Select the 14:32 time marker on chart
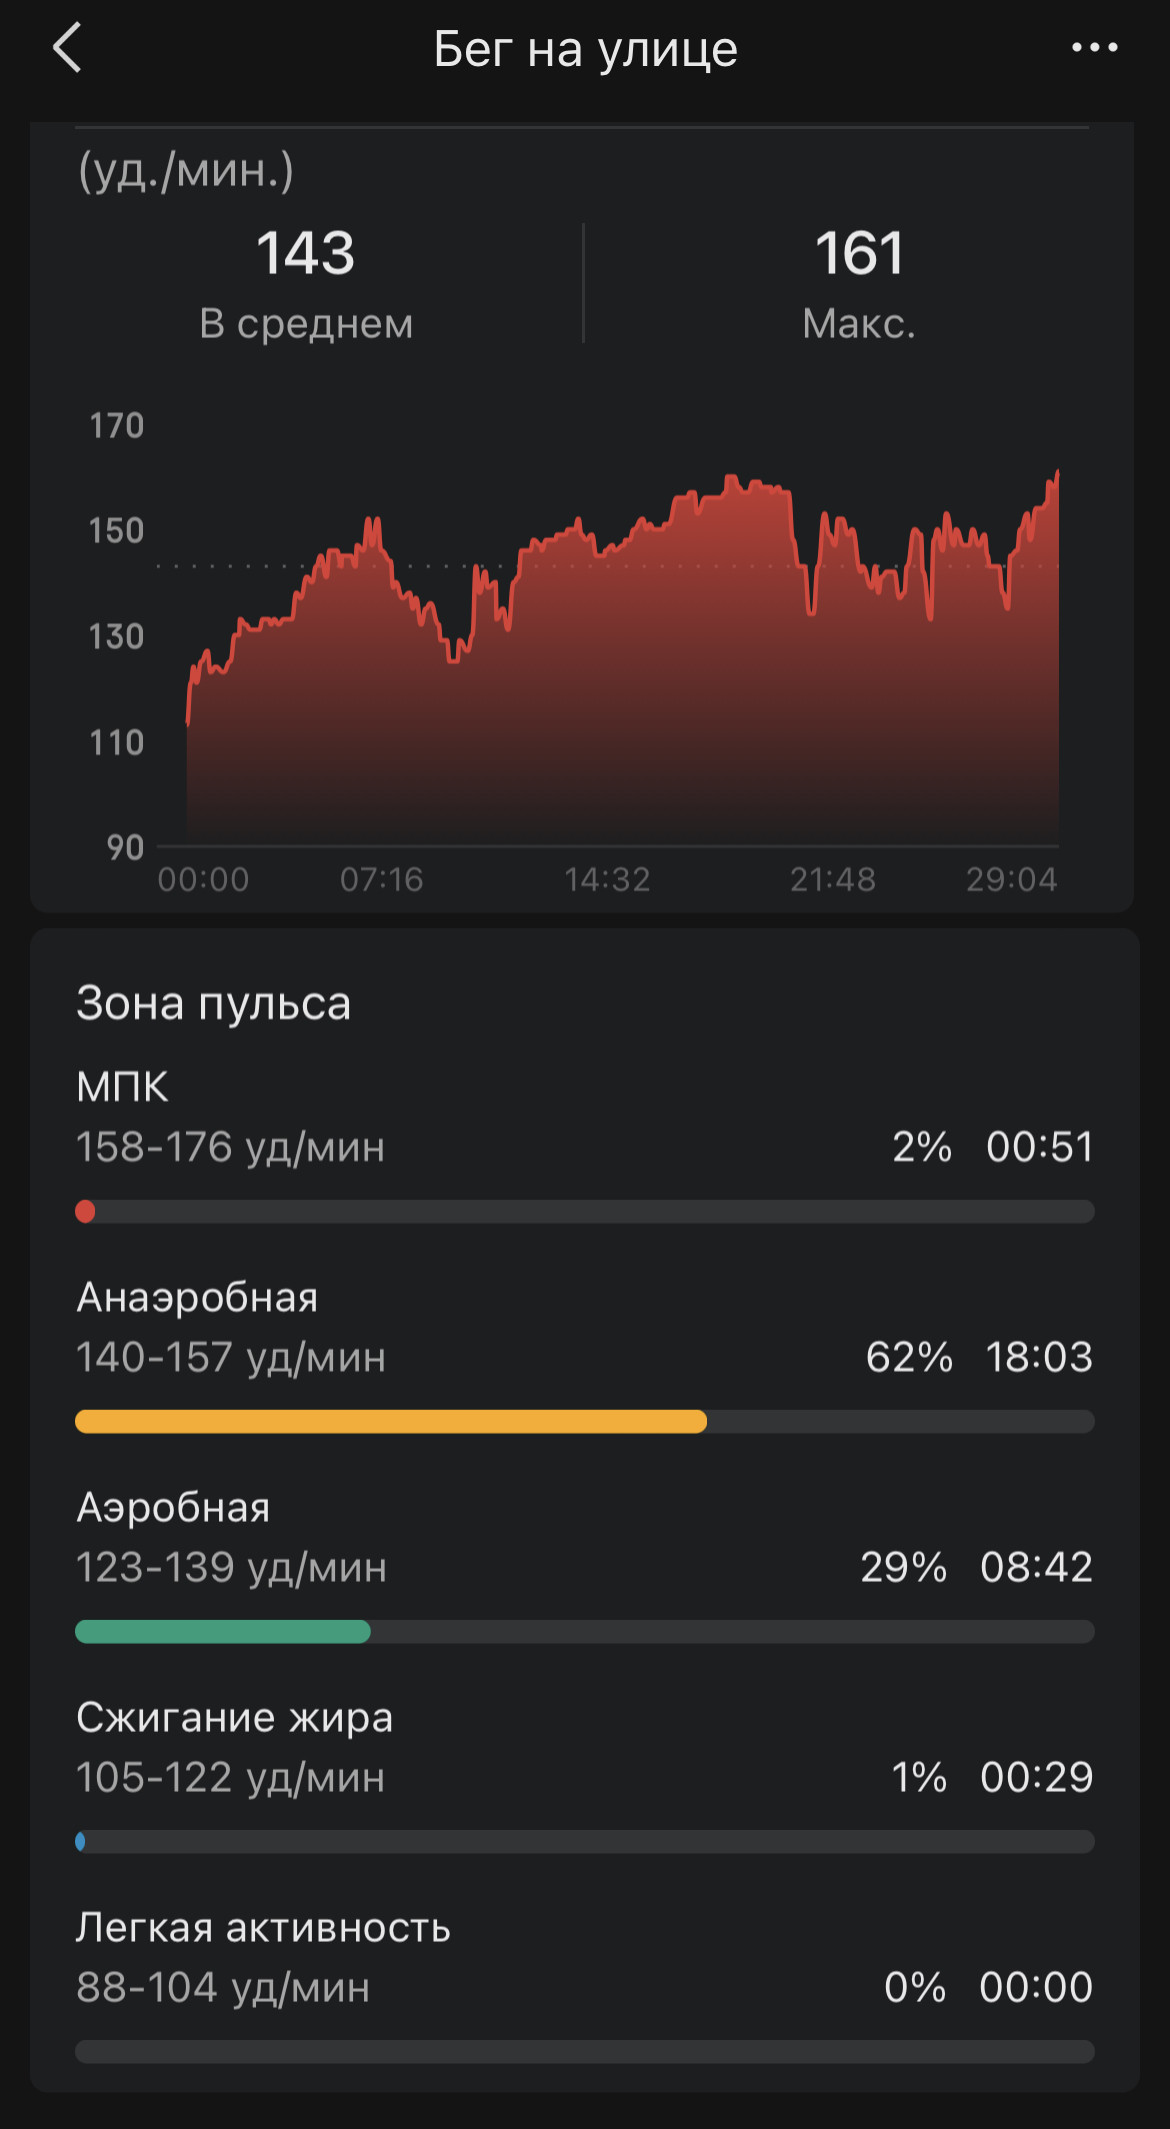 (x=607, y=879)
